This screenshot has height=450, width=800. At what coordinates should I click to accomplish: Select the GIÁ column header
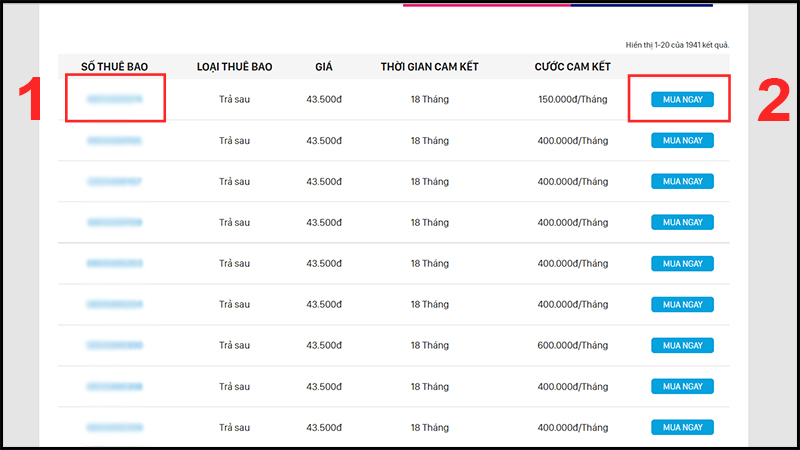[323, 67]
